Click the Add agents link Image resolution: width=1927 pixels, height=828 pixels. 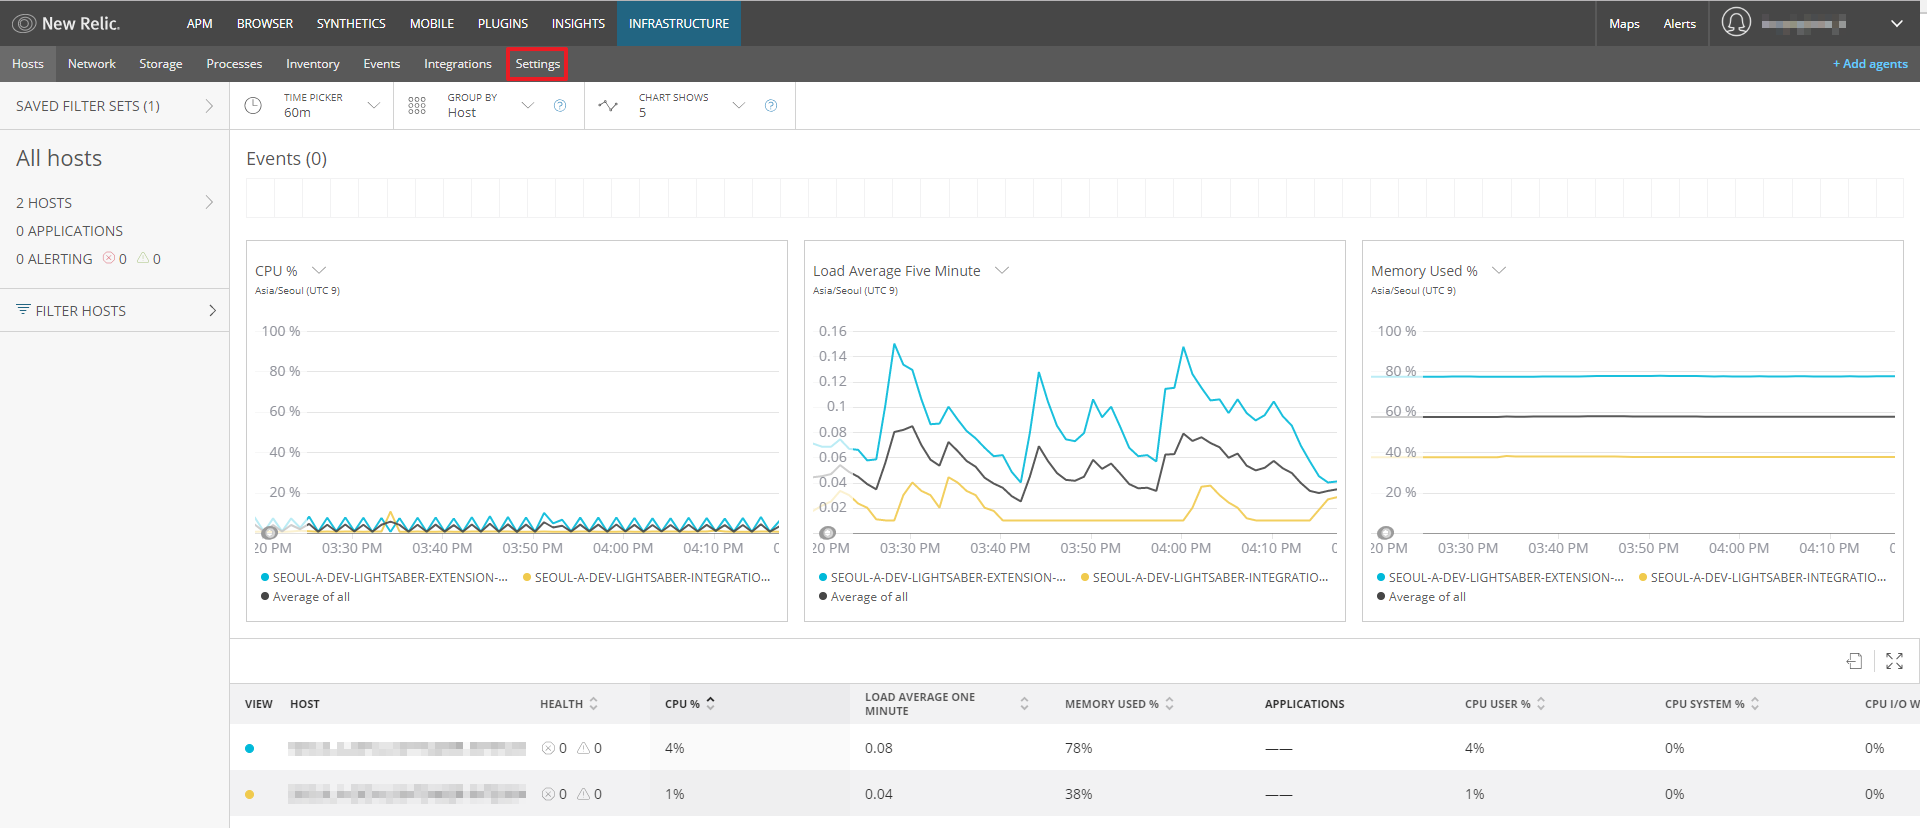tap(1869, 64)
